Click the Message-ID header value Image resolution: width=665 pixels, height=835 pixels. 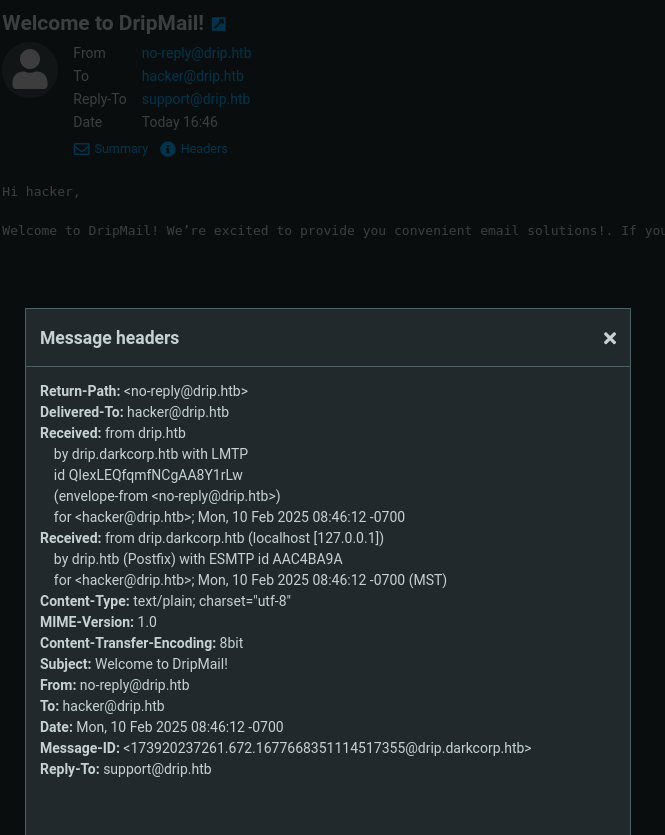[327, 748]
